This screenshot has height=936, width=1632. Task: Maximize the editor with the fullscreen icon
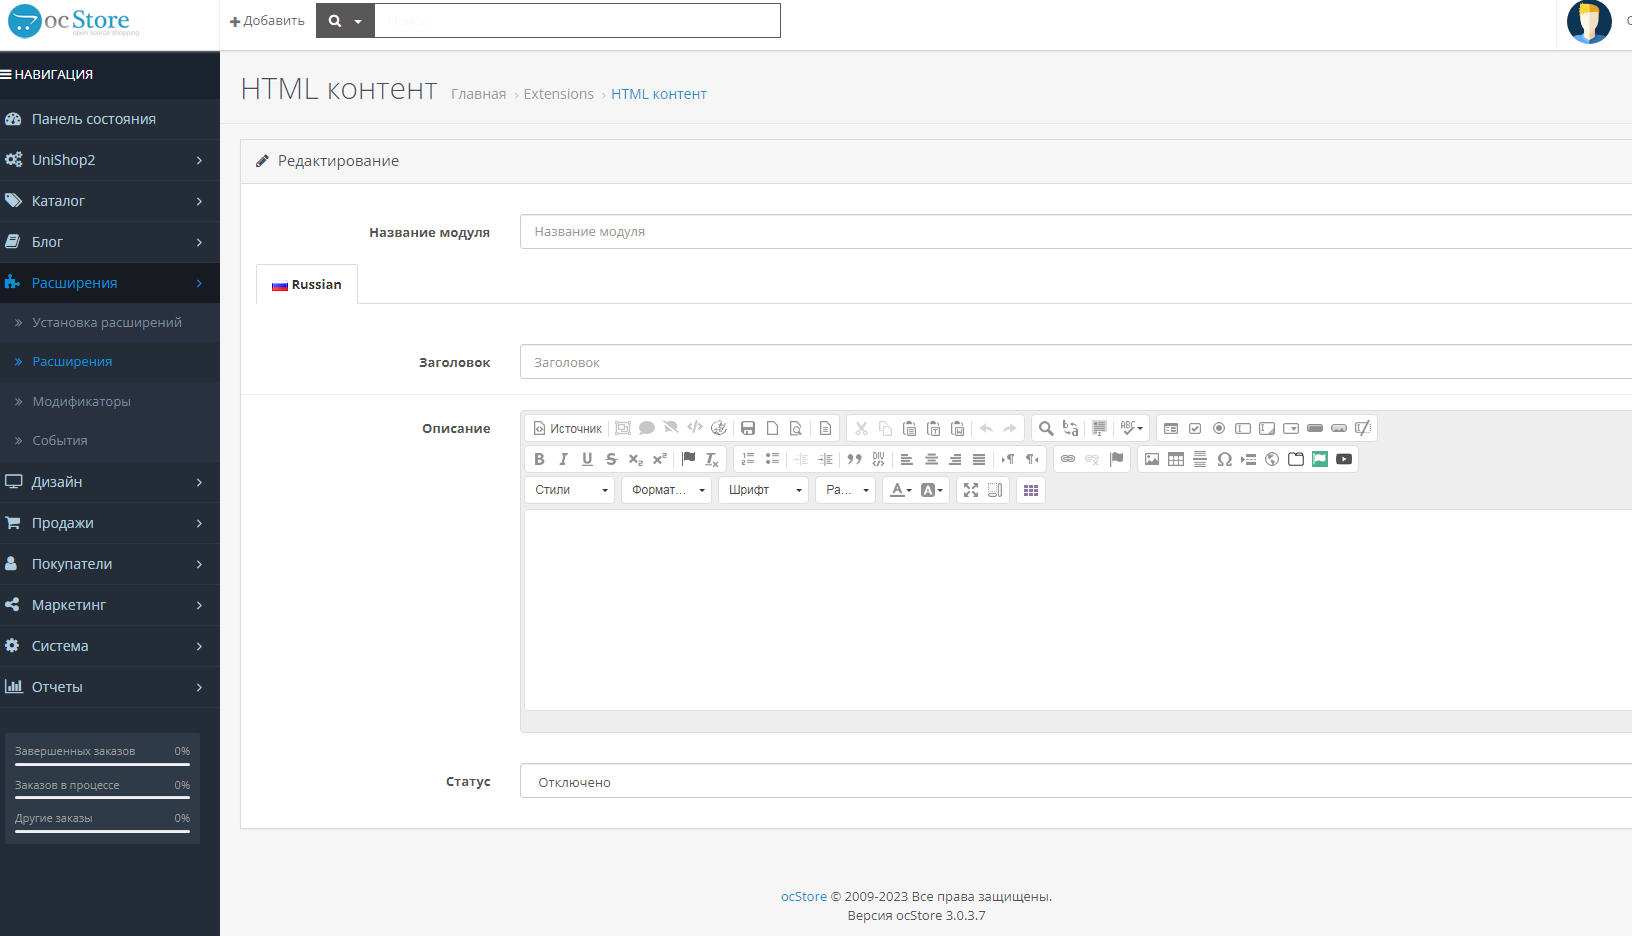point(970,490)
